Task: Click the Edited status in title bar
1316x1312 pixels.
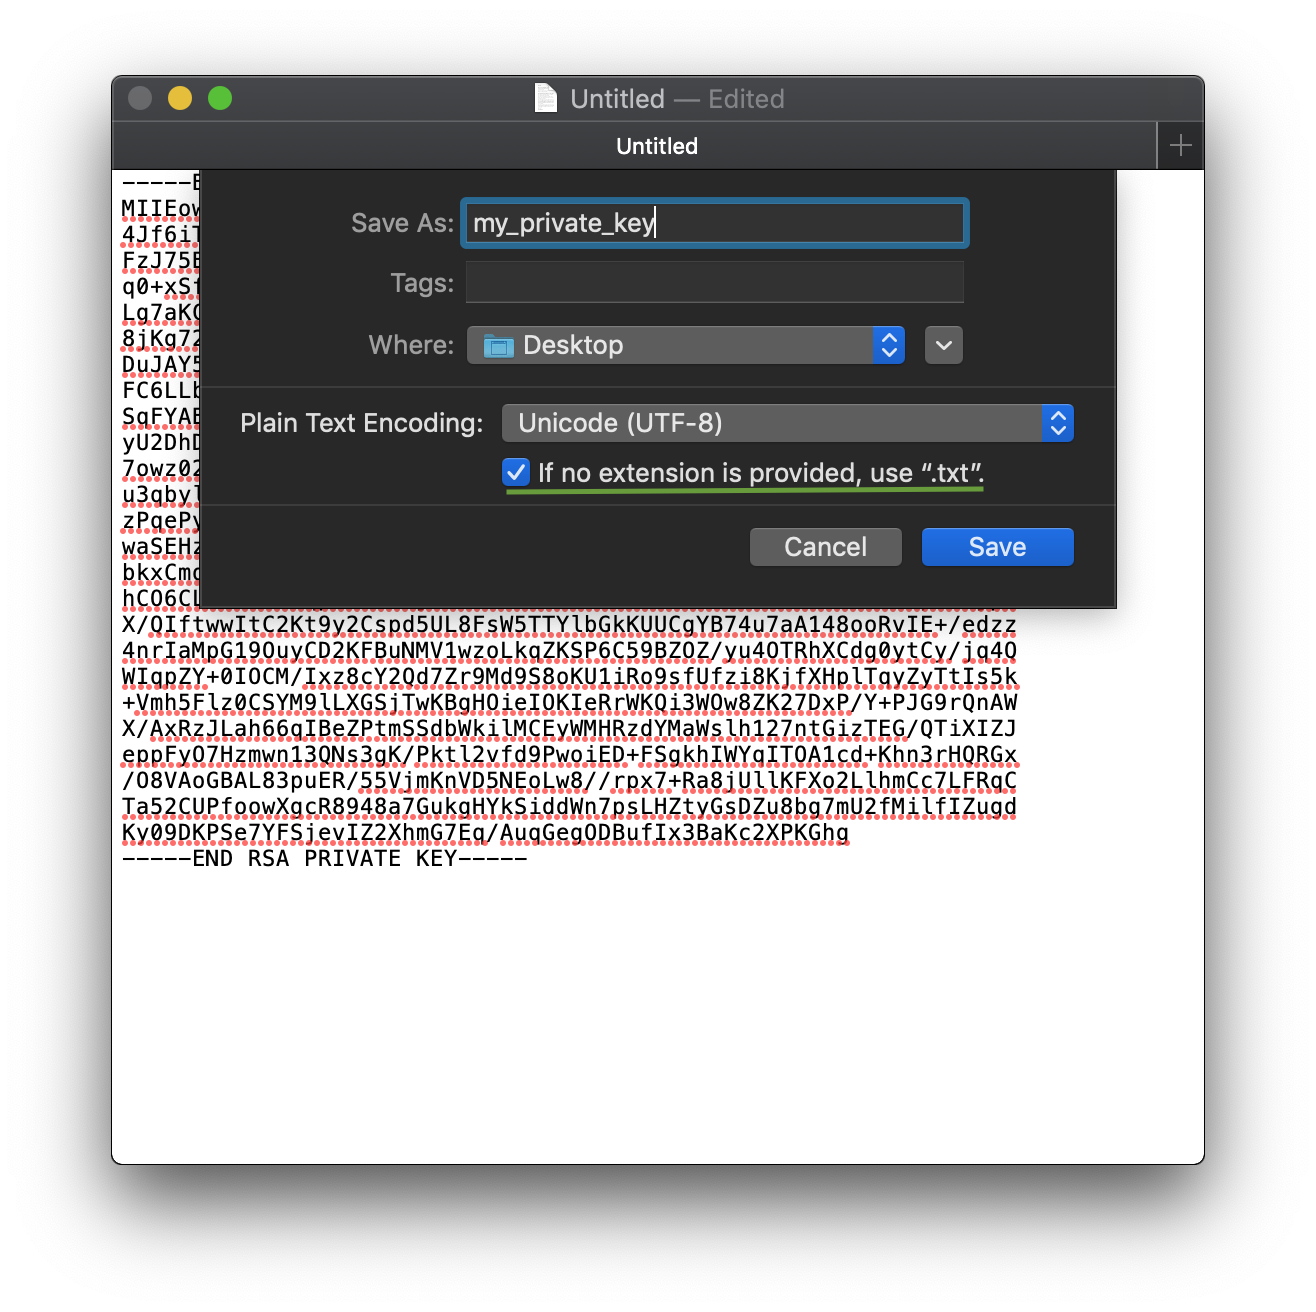Action: click(746, 99)
